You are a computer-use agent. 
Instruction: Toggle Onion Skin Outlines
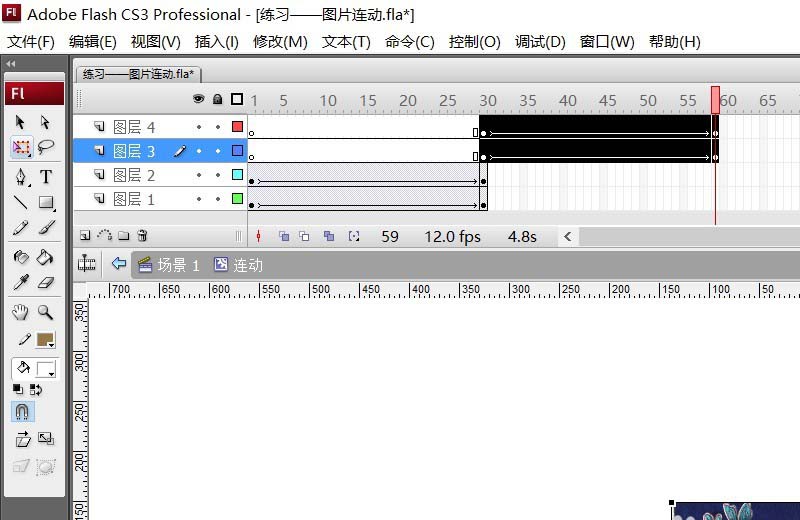305,236
